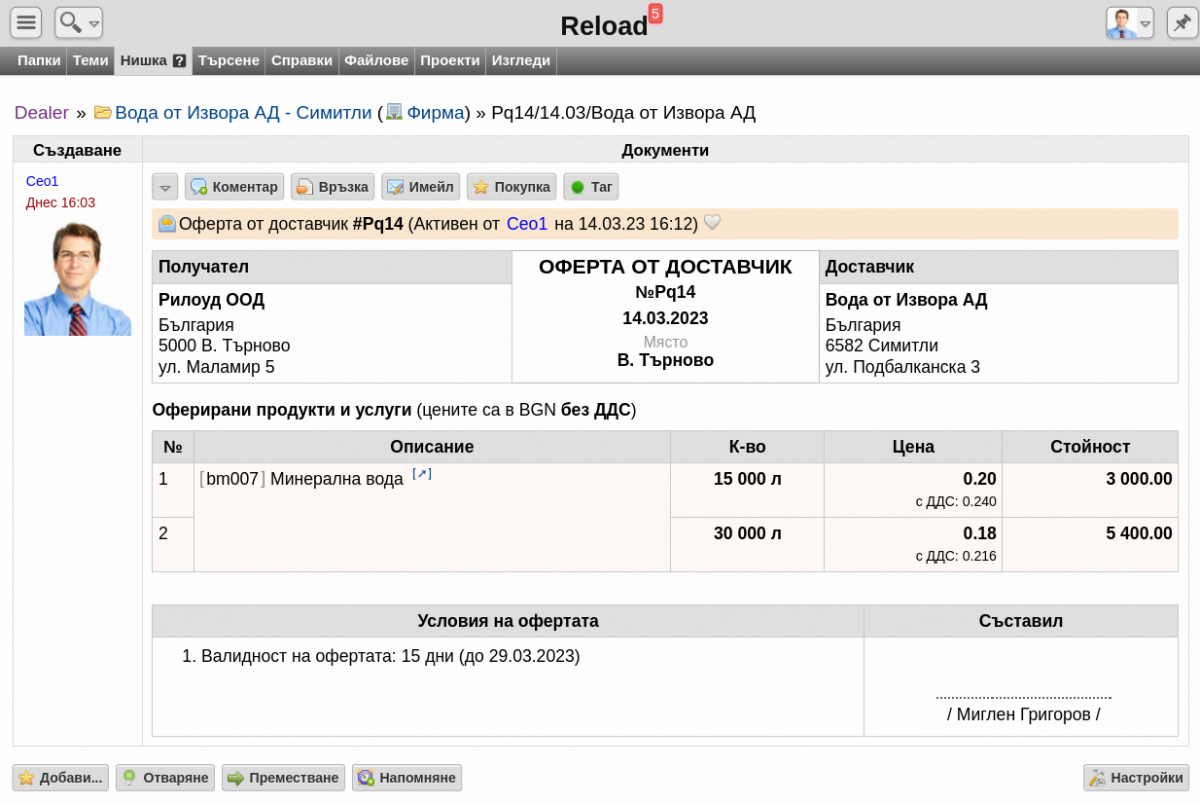Open the red notification badge 5
Viewport: 1200px width, 804px height.
655,13
